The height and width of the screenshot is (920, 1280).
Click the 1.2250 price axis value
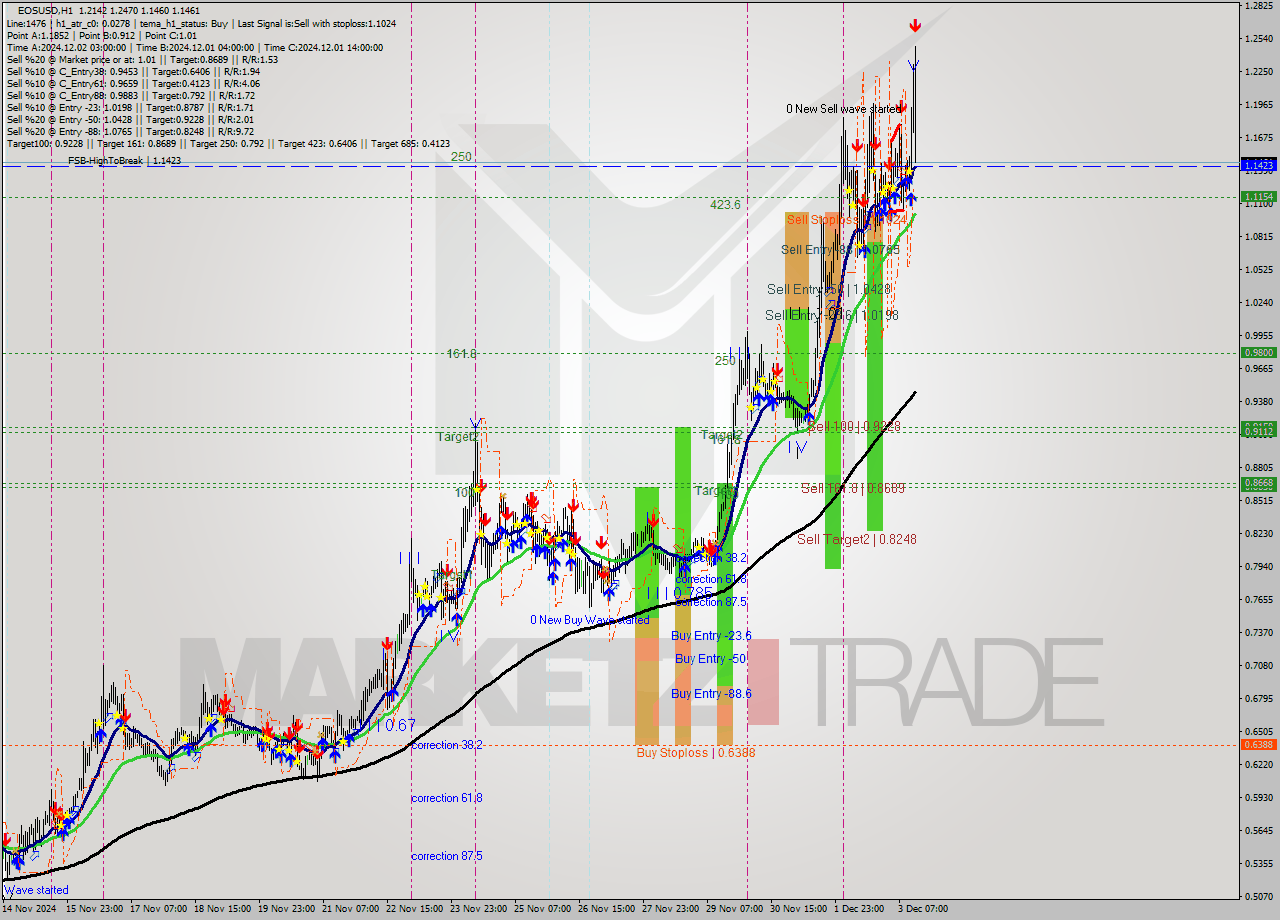tap(1258, 72)
